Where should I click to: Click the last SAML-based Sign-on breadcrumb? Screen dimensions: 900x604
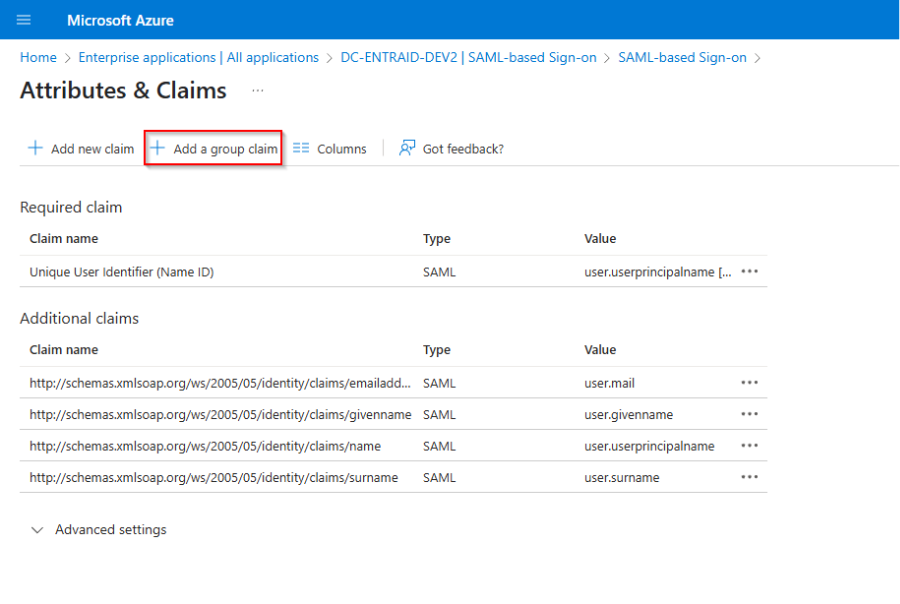click(682, 57)
